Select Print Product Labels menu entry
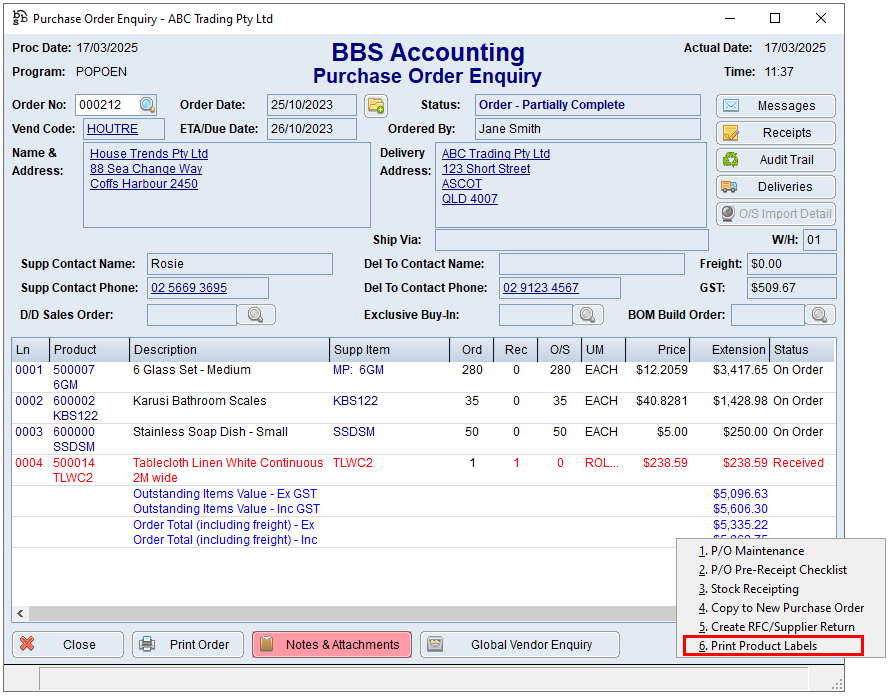 764,646
